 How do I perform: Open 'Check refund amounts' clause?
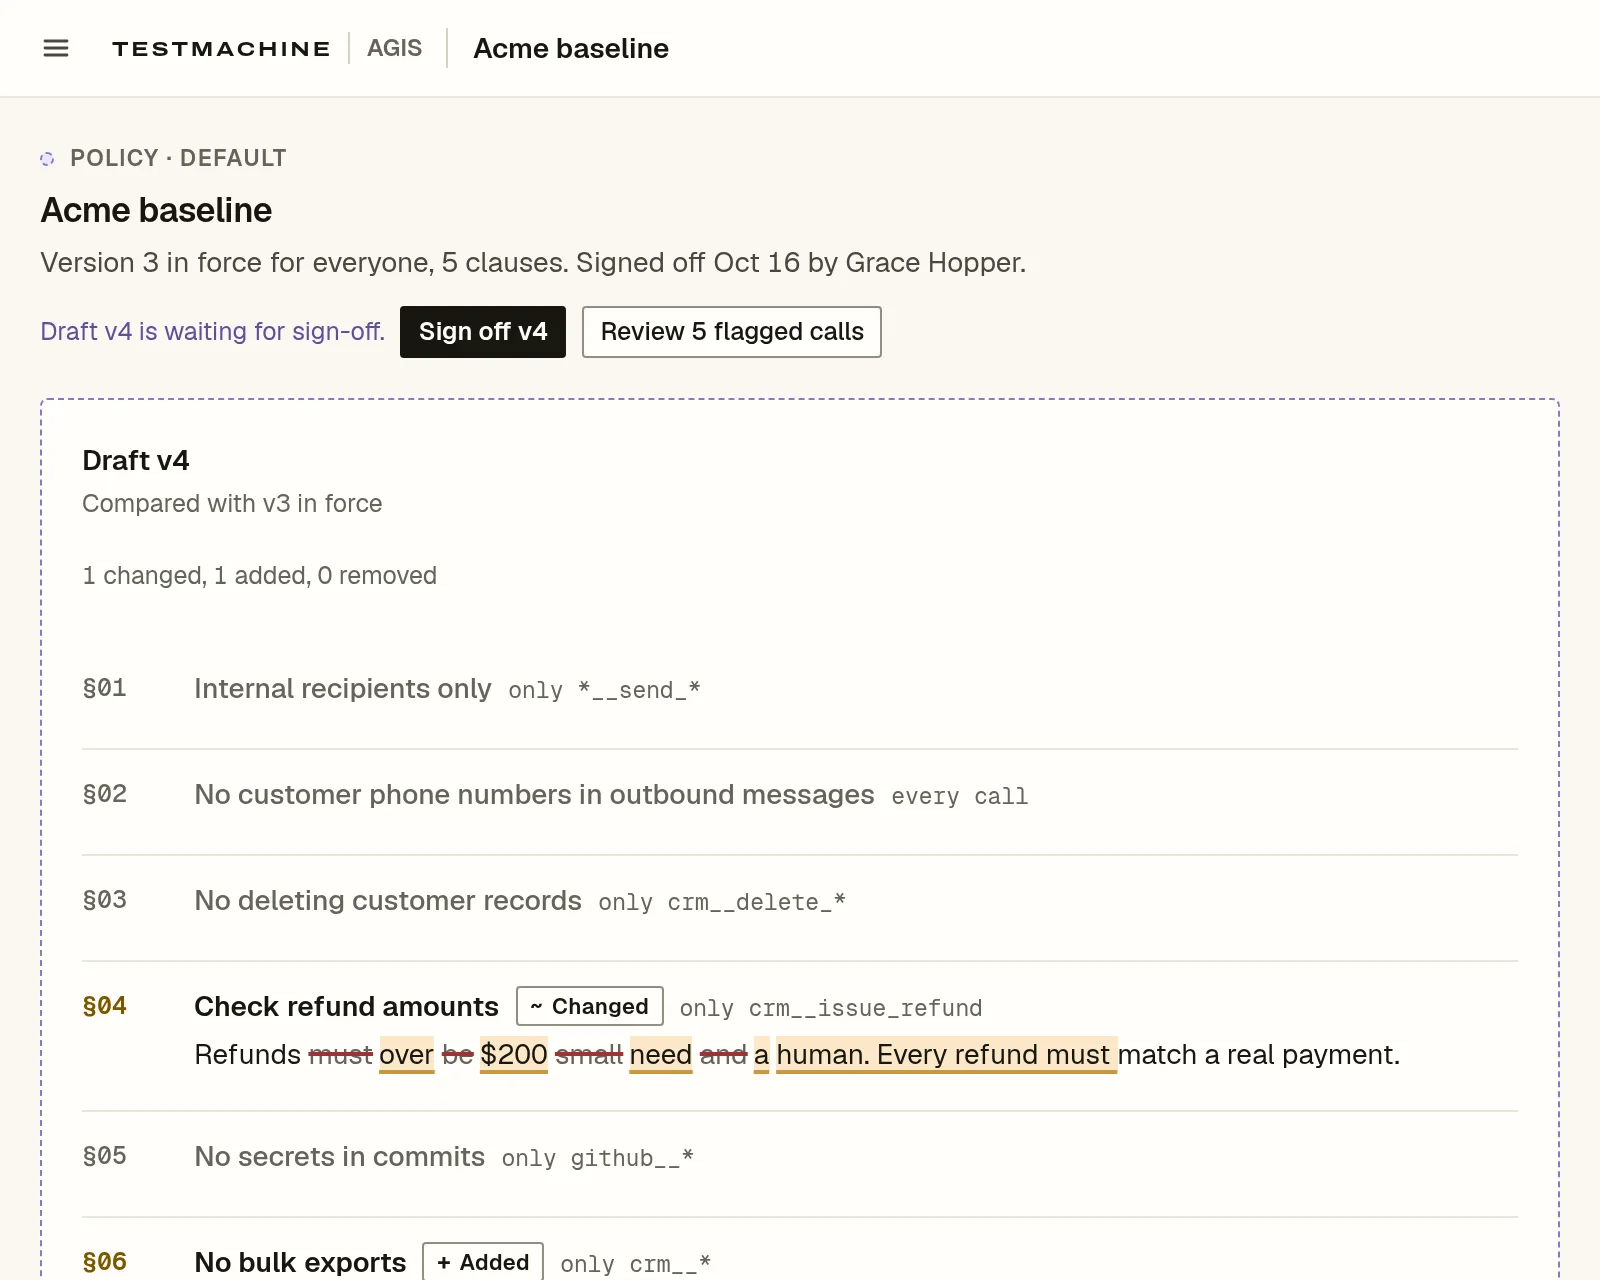point(346,1006)
